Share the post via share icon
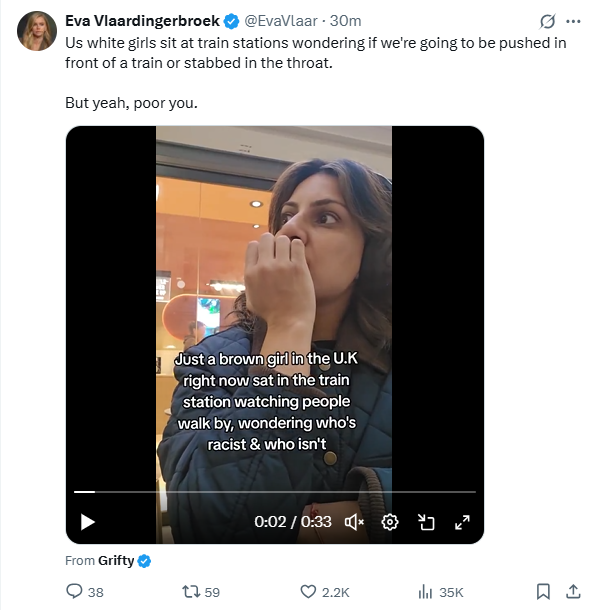 (x=573, y=591)
